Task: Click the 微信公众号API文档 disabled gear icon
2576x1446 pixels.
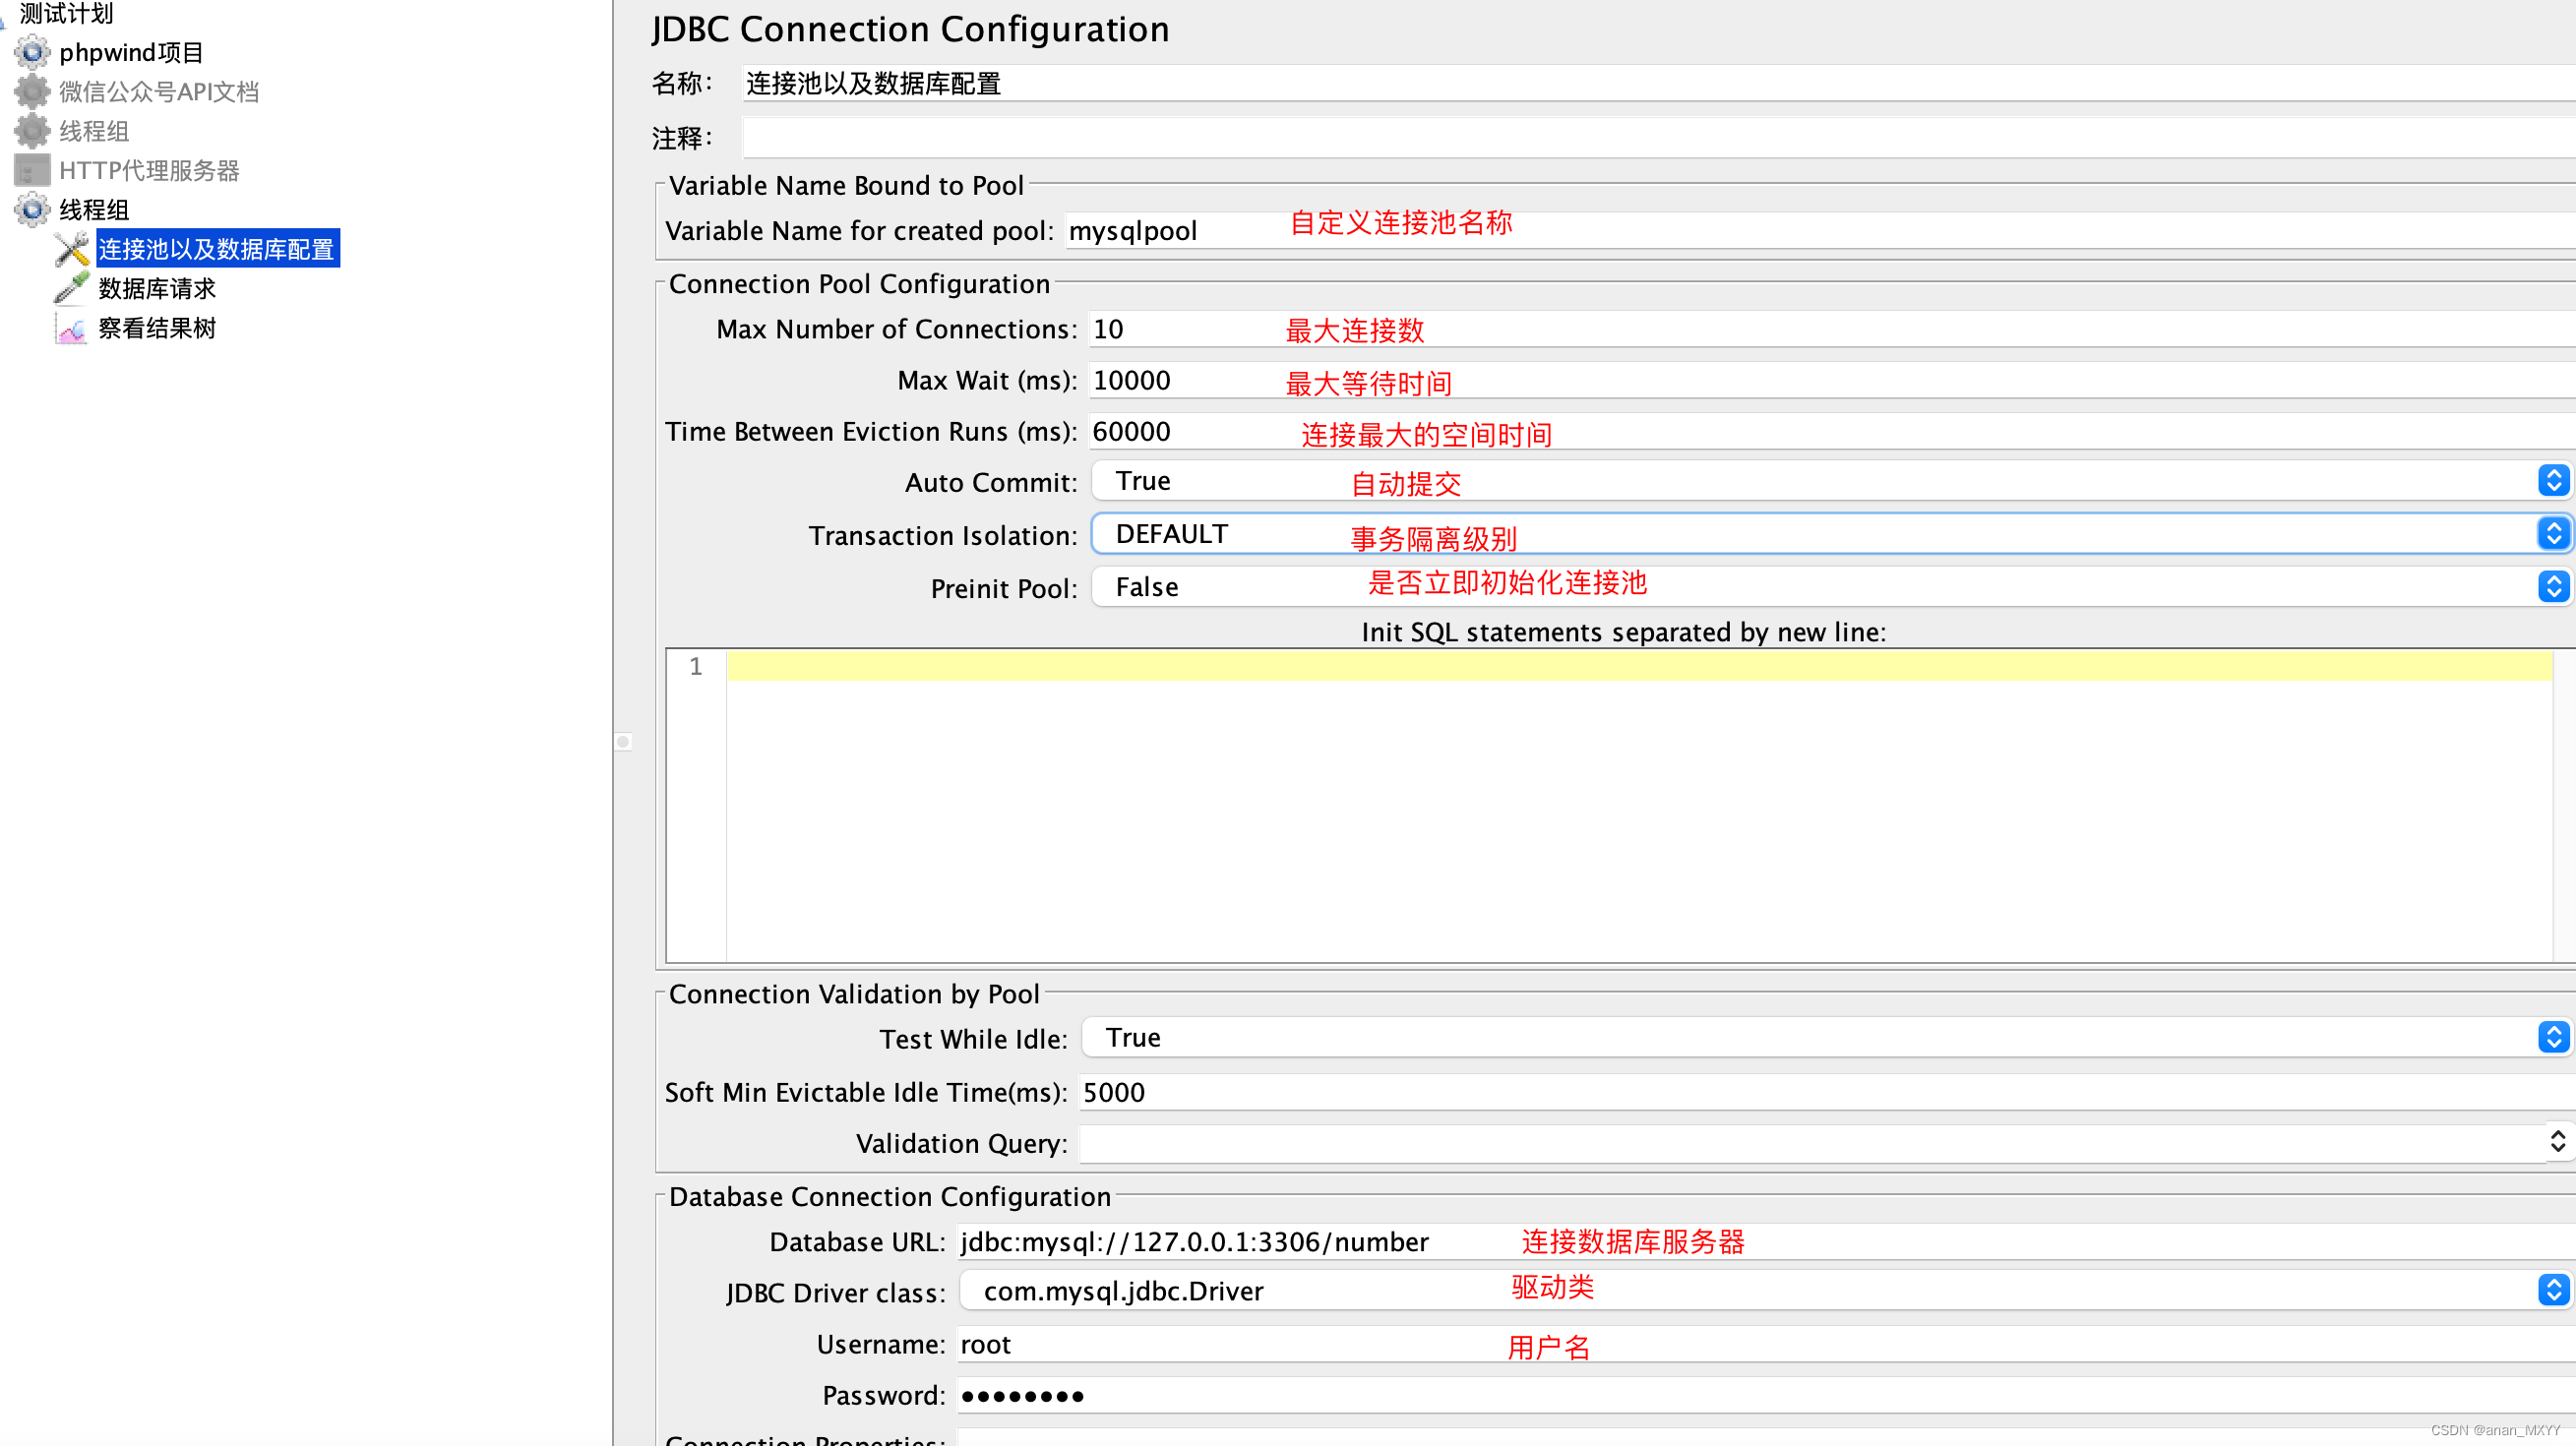Action: click(32, 91)
